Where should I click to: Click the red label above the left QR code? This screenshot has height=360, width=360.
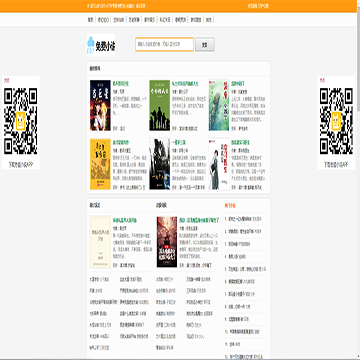click(7, 80)
